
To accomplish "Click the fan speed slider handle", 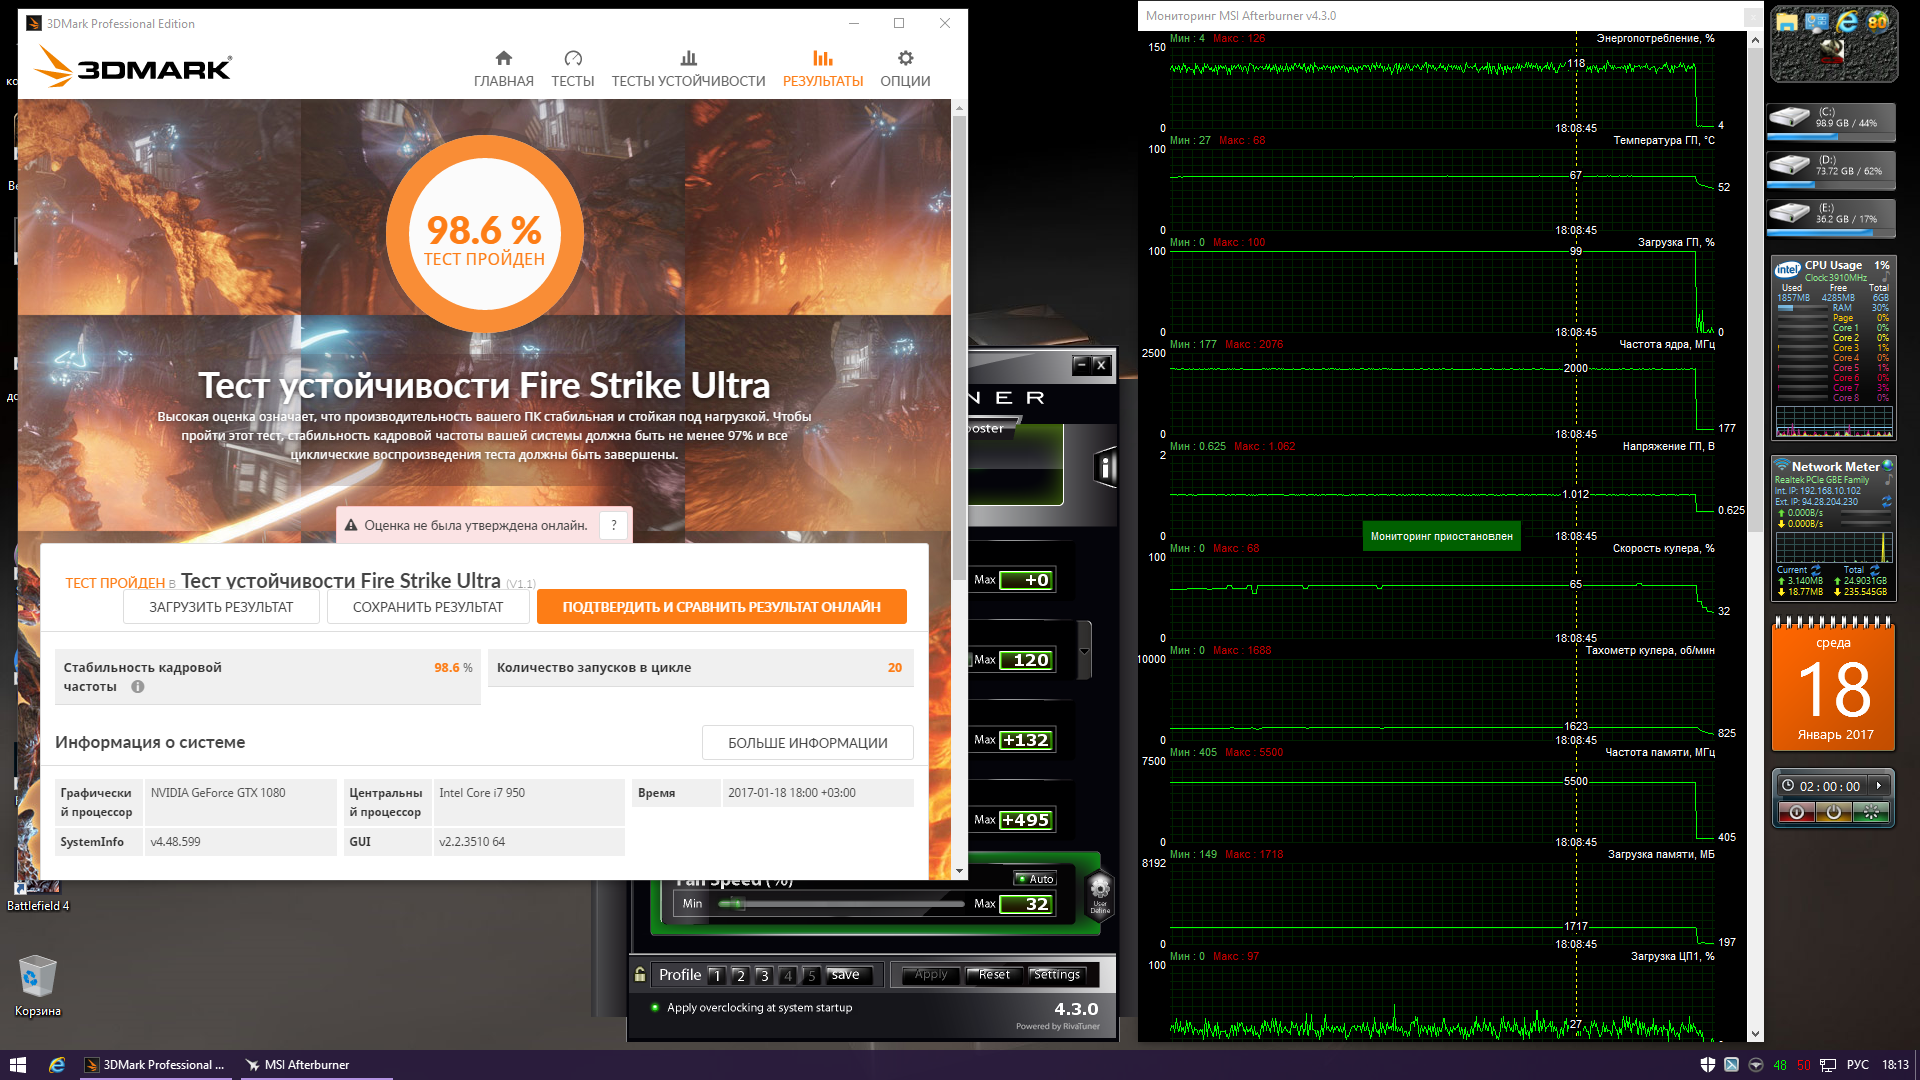I will pos(737,904).
